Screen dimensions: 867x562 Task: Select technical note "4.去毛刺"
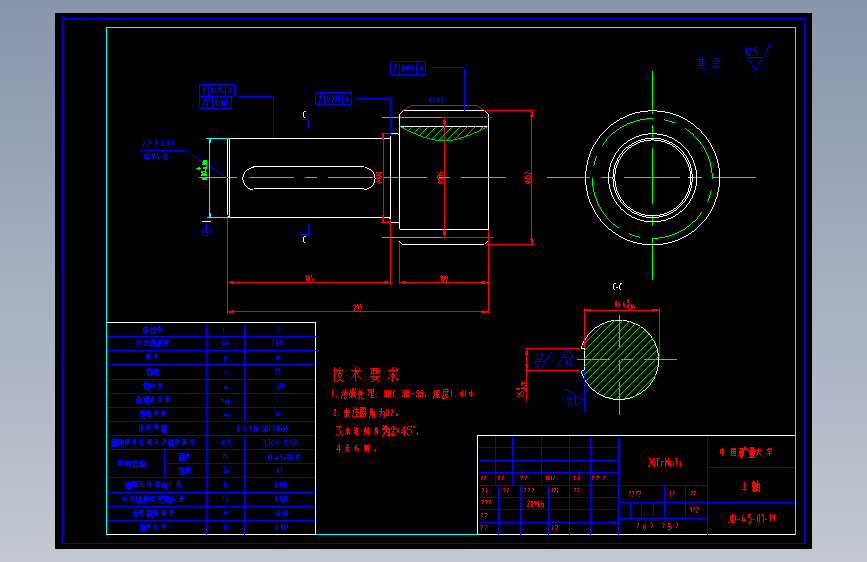tap(356, 449)
